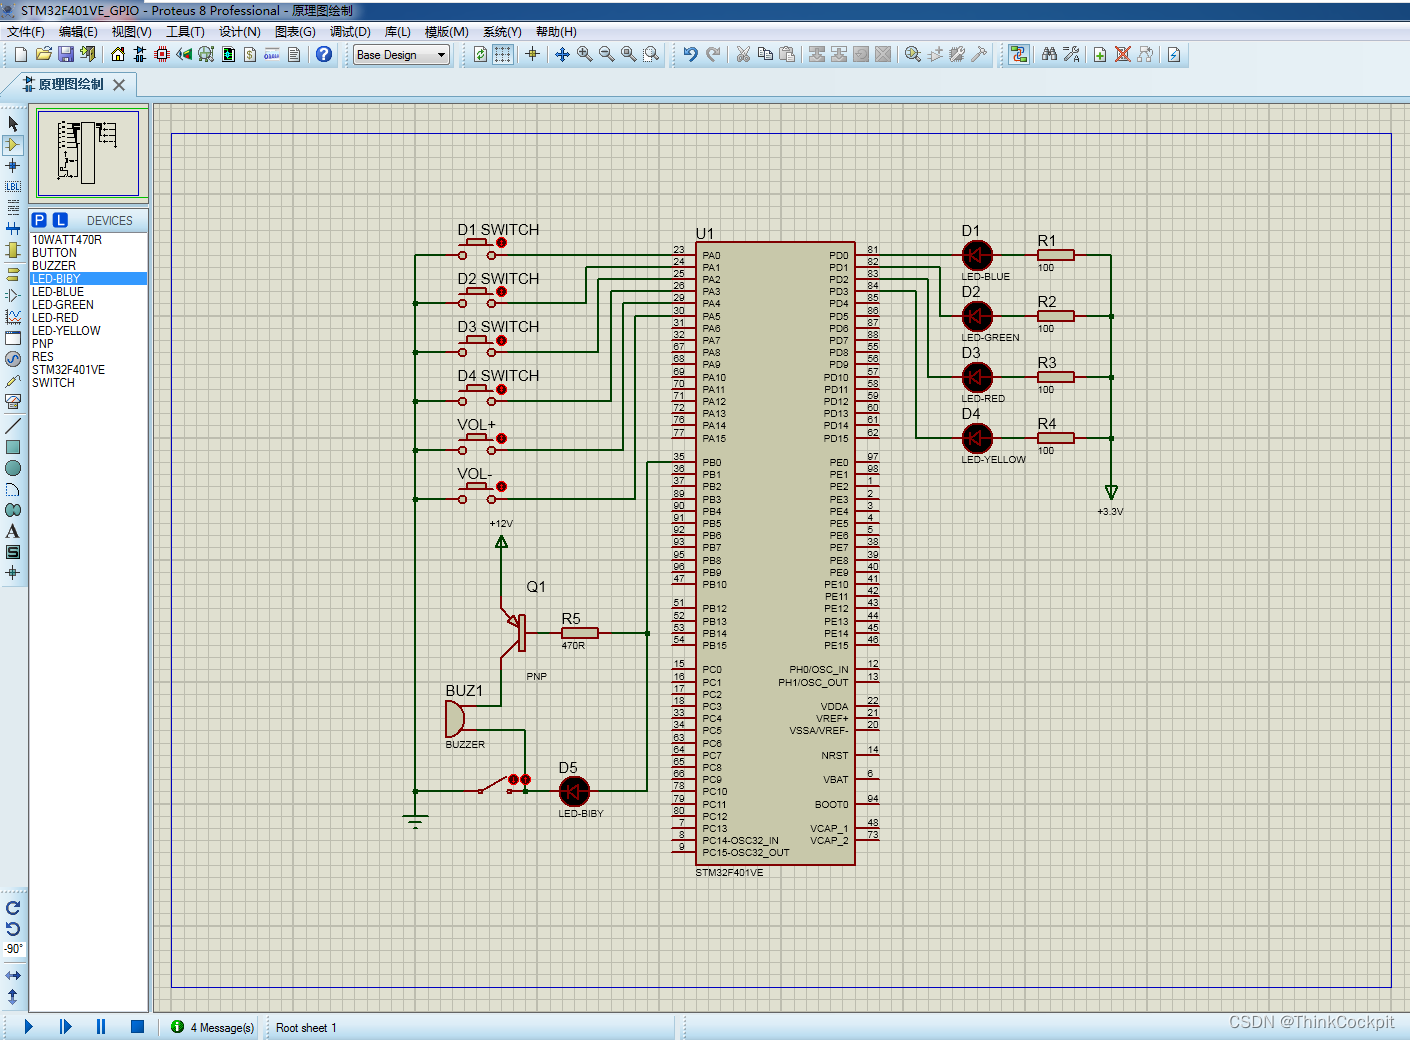Select the Component Mode tool
The width and height of the screenshot is (1410, 1040).
[13, 144]
